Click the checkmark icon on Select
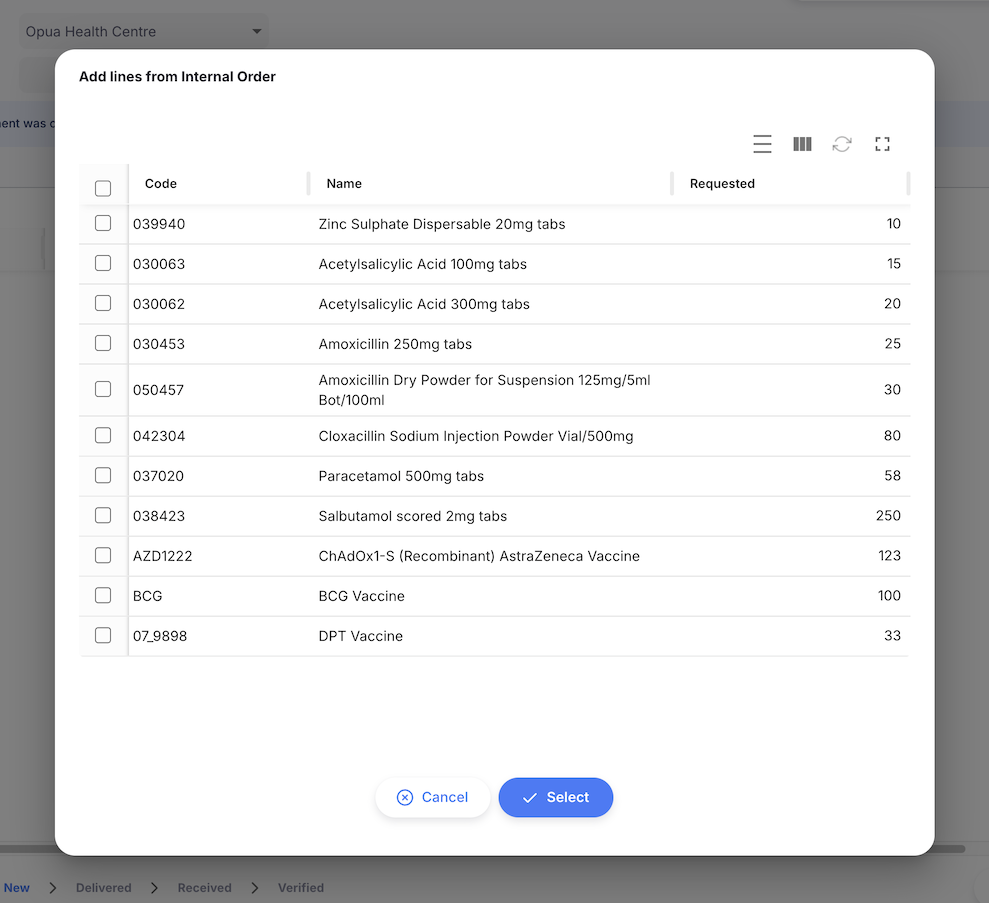 (531, 797)
